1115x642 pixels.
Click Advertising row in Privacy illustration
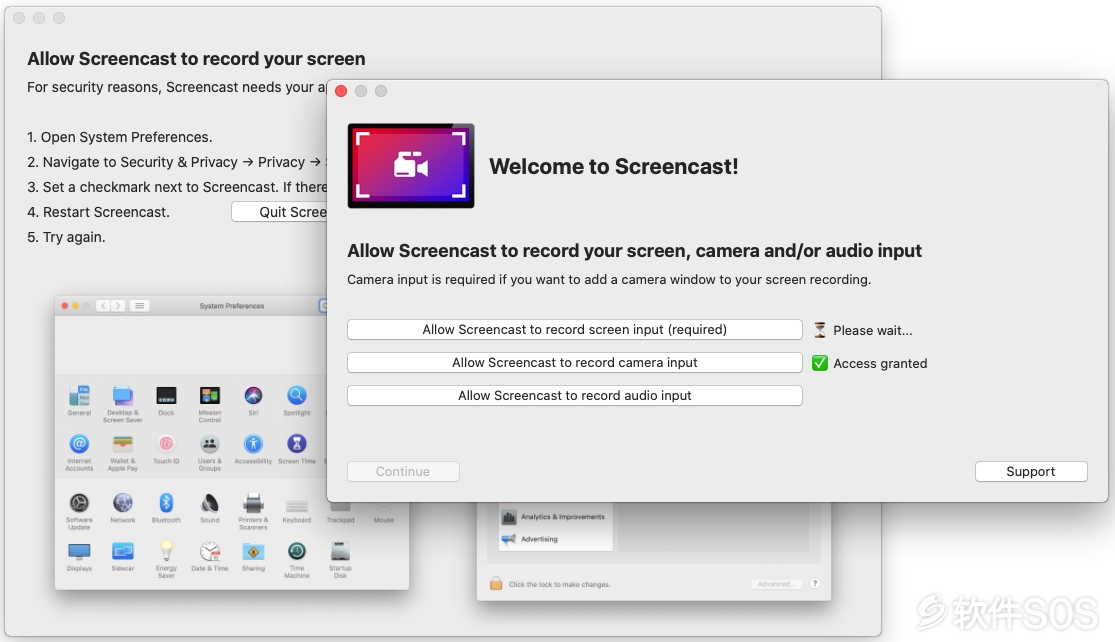[555, 539]
